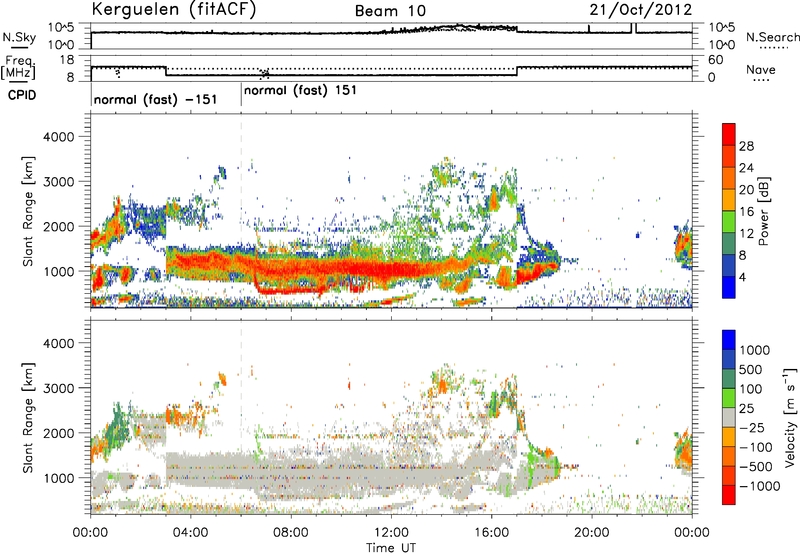Select the '28' power colorbar label
800x554 pixels.
coord(746,146)
